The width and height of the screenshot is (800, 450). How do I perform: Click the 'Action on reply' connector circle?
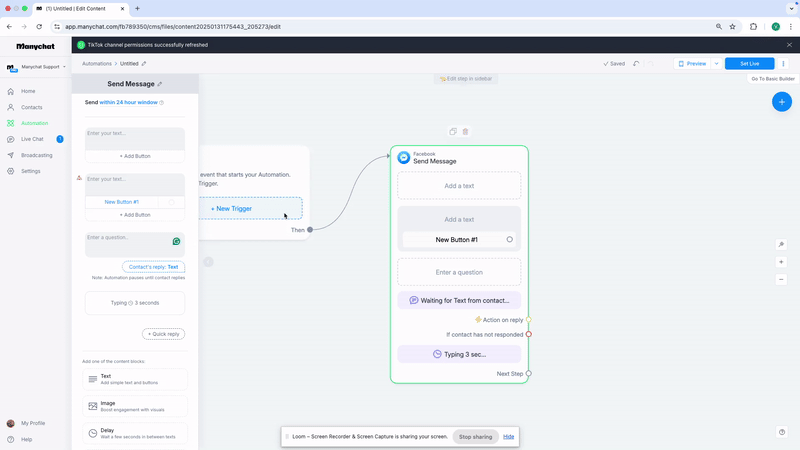(x=529, y=320)
